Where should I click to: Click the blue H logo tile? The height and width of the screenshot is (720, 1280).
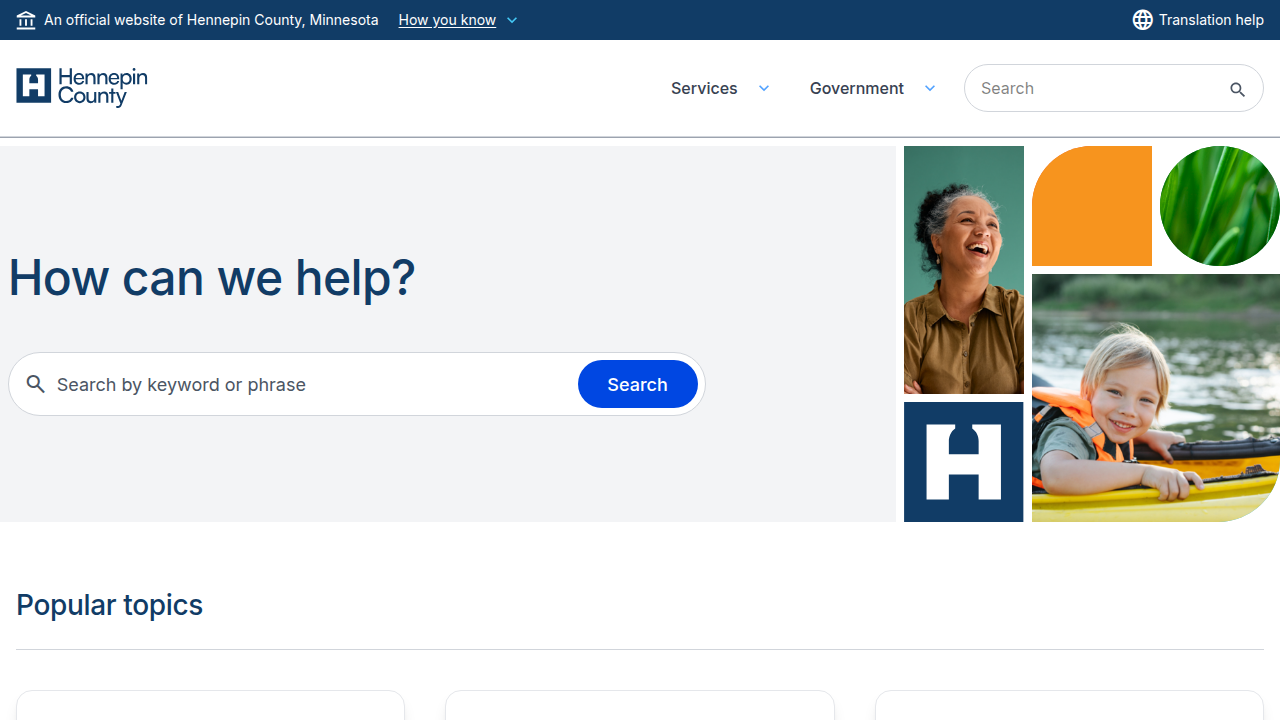964,462
